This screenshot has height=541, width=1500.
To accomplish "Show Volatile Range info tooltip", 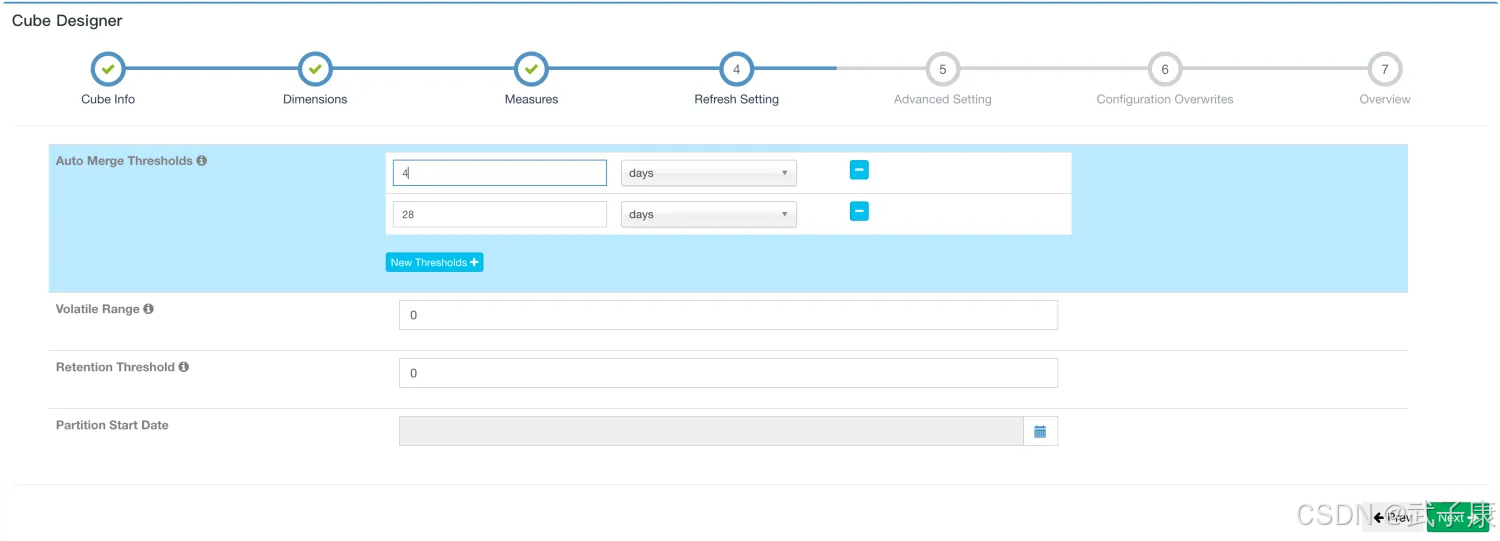I will [x=149, y=309].
